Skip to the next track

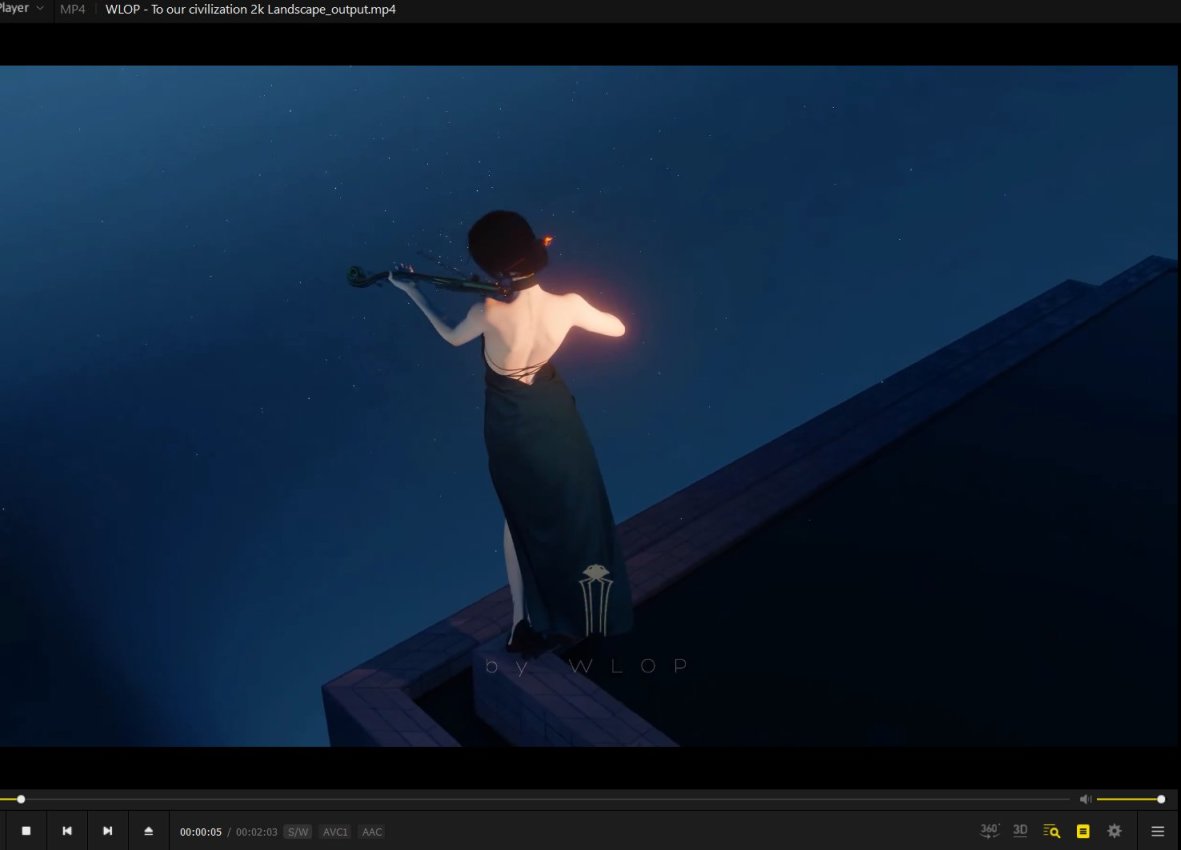coord(108,830)
